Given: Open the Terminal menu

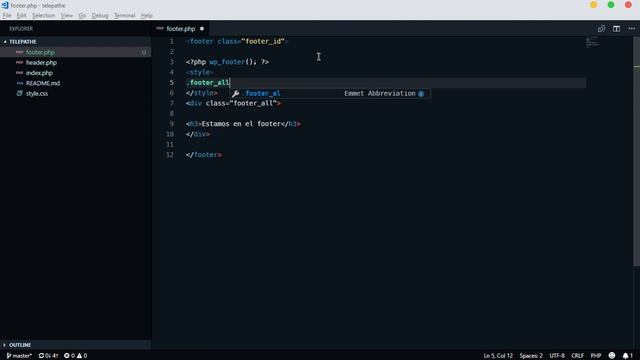Looking at the screenshot, I should tap(124, 16).
